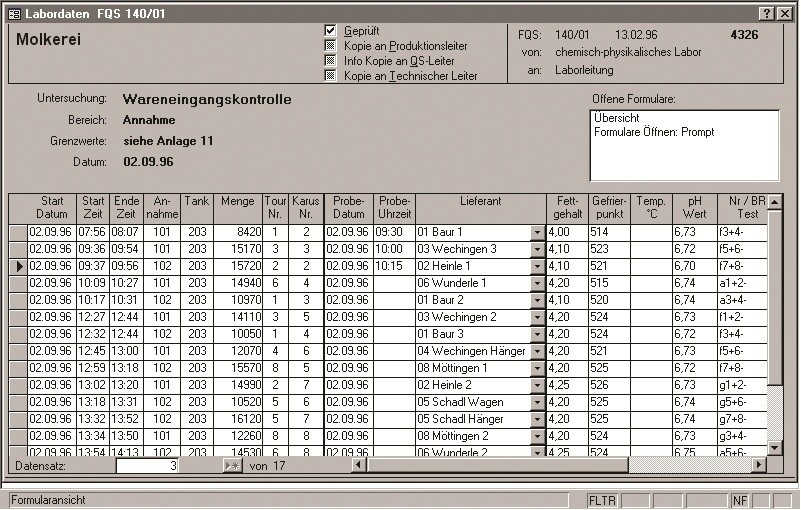The image size is (801, 510).
Task: Check Info Kopie an QS-Leiter
Action: (x=331, y=60)
